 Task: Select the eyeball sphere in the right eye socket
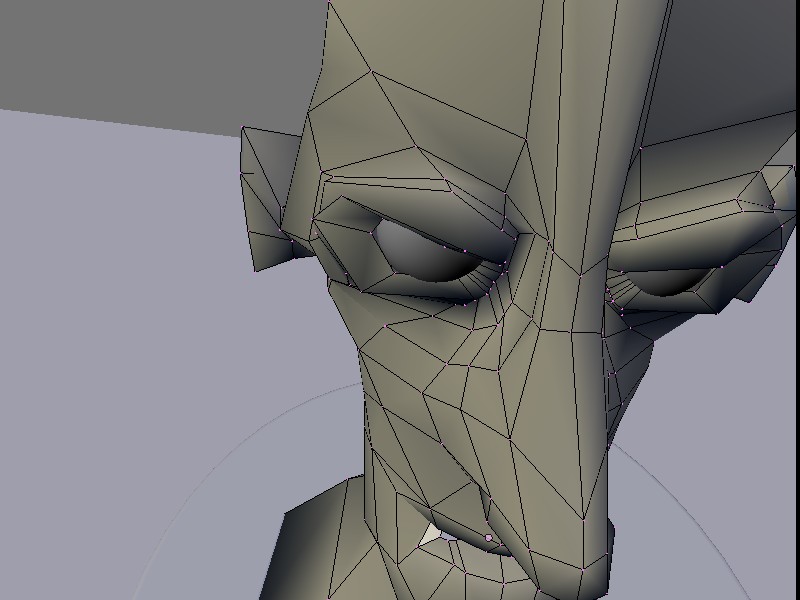[x=668, y=282]
